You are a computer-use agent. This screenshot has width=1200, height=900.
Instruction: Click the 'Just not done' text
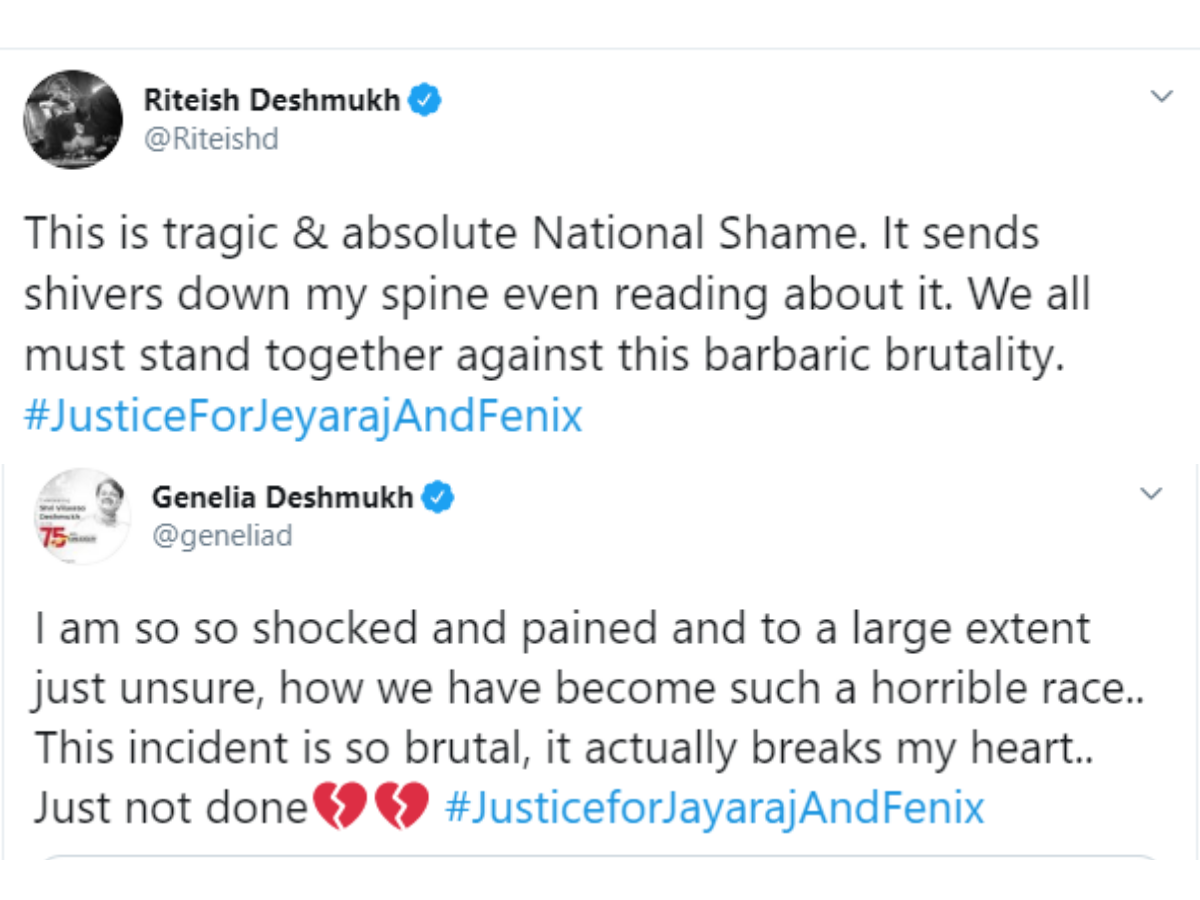[x=171, y=808]
